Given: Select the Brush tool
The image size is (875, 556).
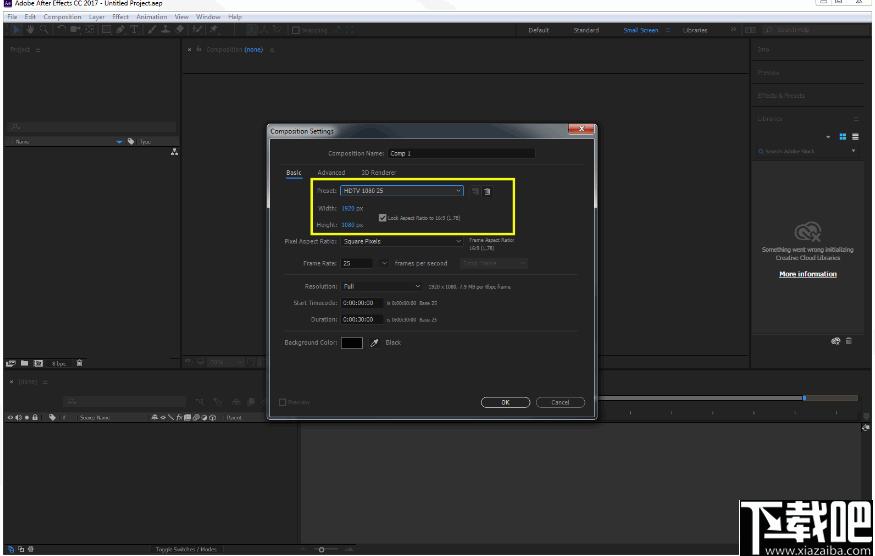Looking at the screenshot, I should [152, 30].
